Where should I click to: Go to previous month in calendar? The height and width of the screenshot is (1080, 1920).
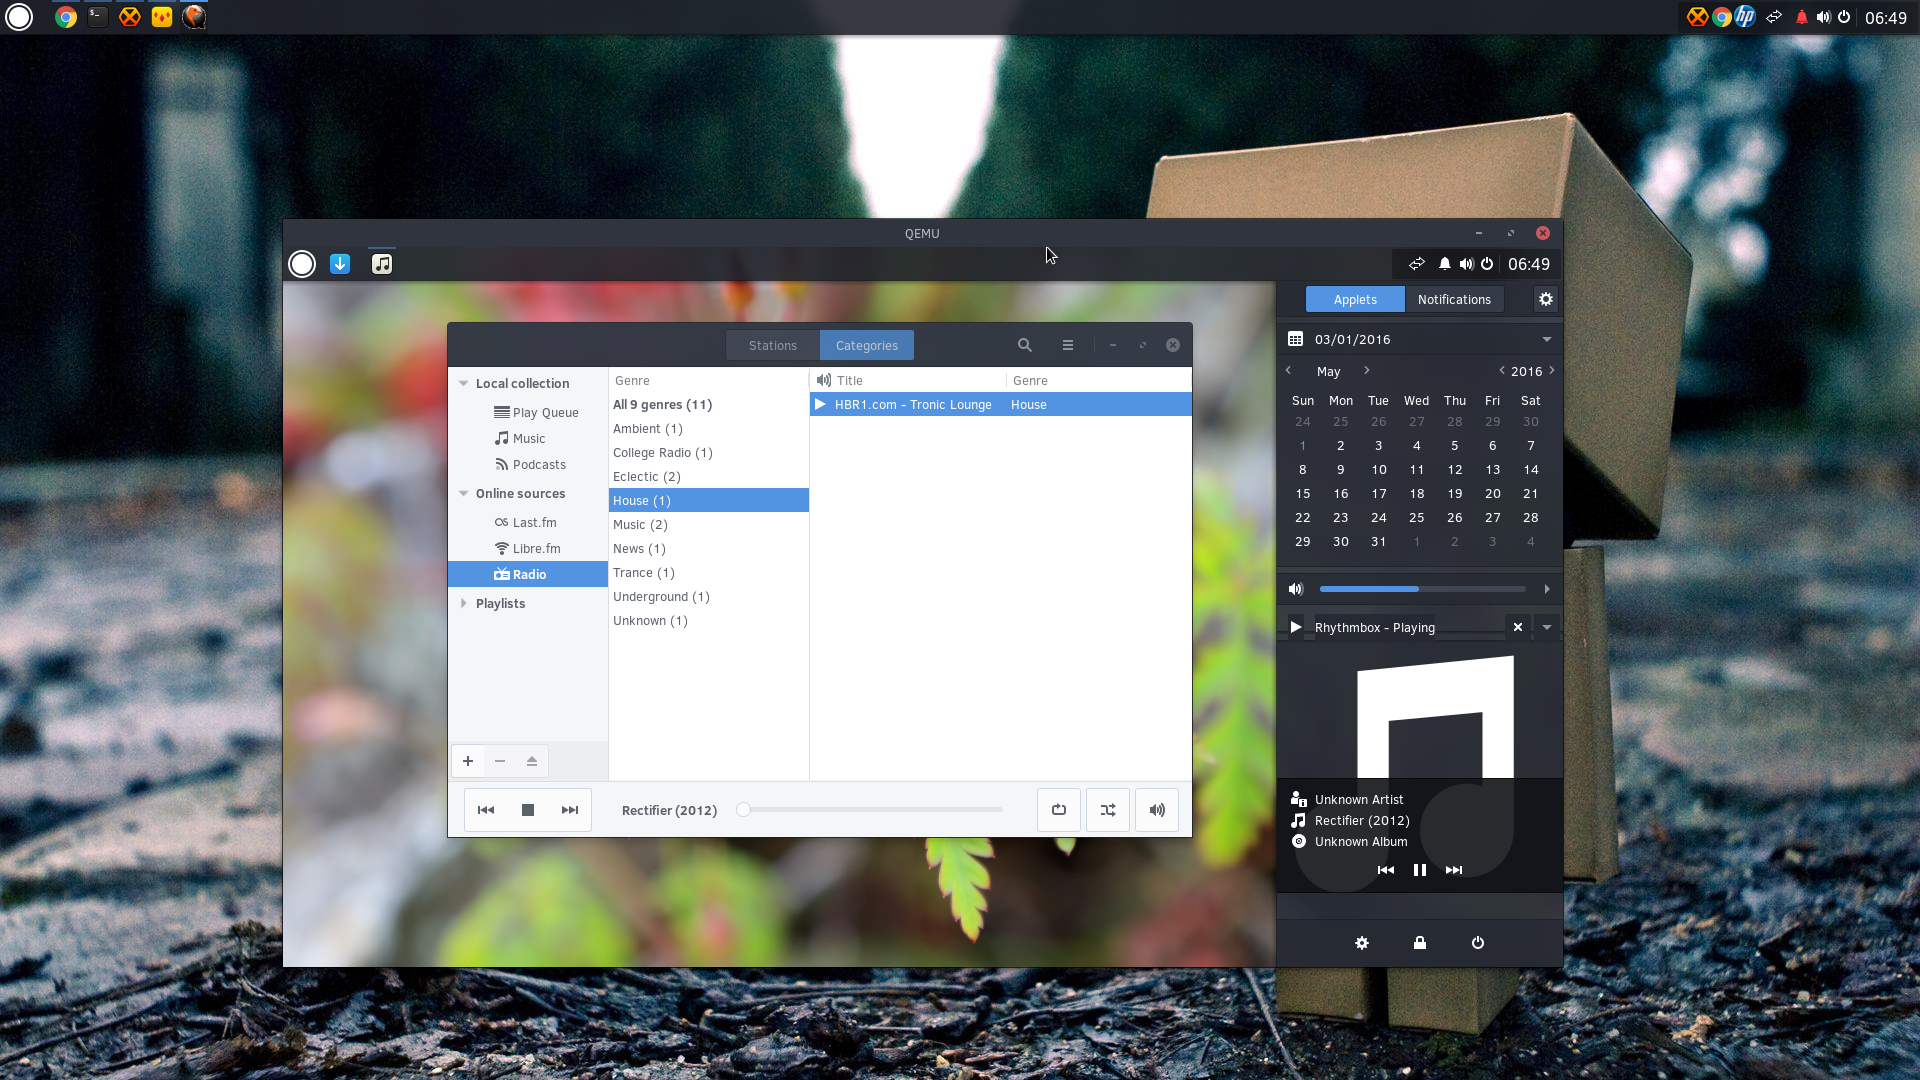click(1288, 370)
